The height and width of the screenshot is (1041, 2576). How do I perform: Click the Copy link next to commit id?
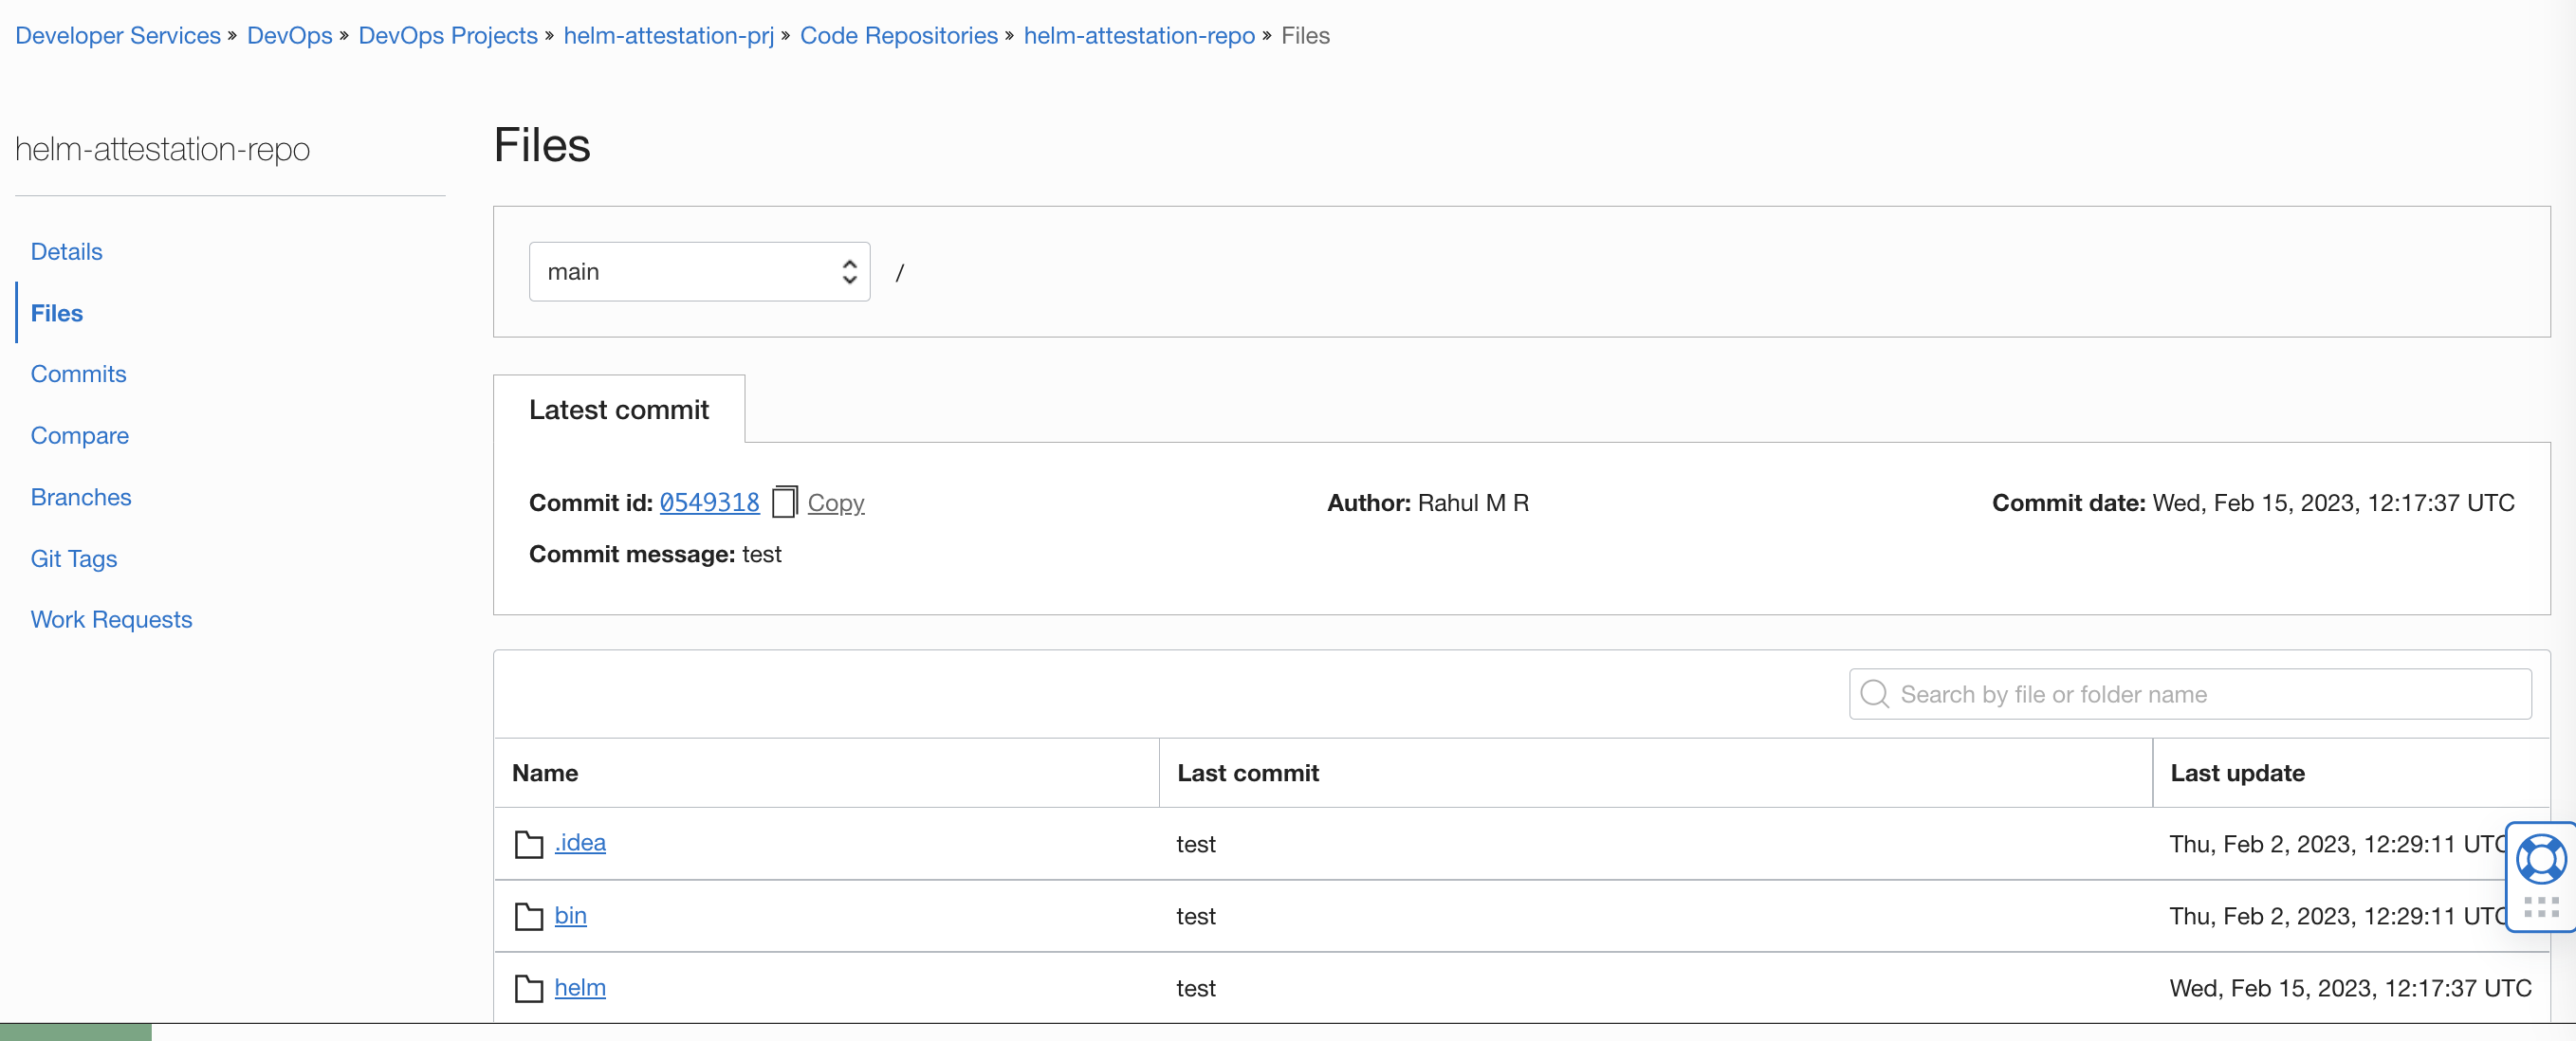[835, 502]
